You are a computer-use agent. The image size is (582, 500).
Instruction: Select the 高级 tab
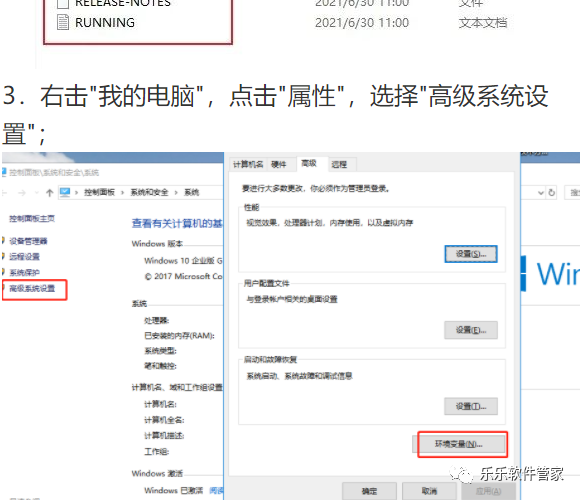click(309, 163)
